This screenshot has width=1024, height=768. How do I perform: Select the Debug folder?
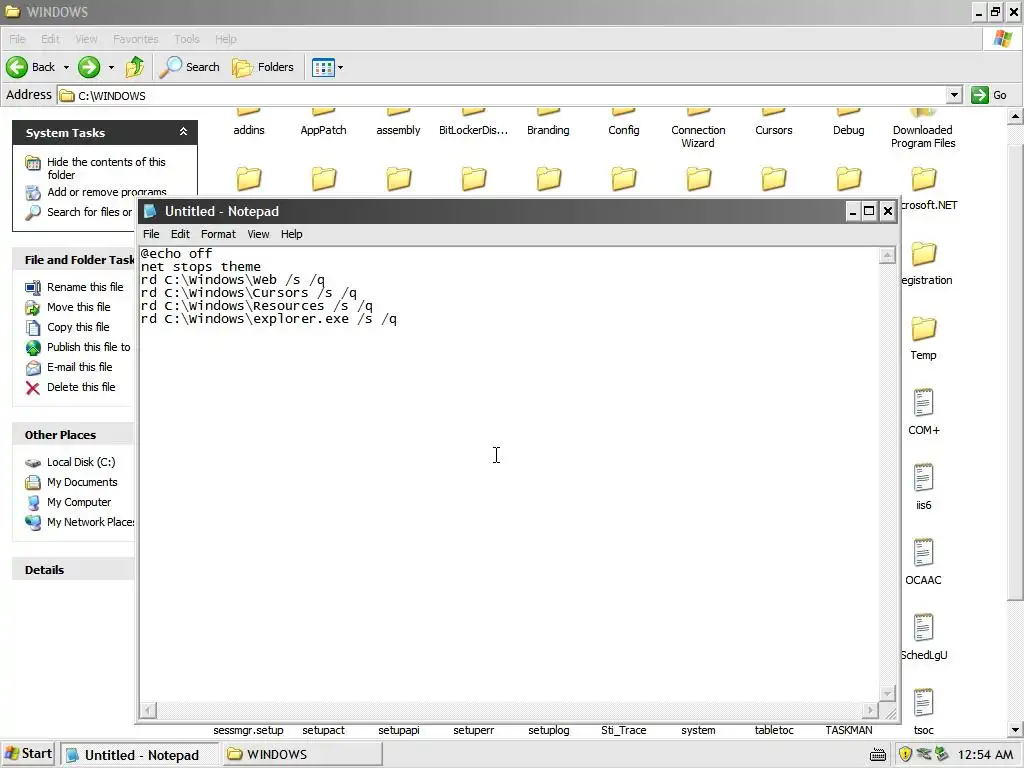click(848, 123)
